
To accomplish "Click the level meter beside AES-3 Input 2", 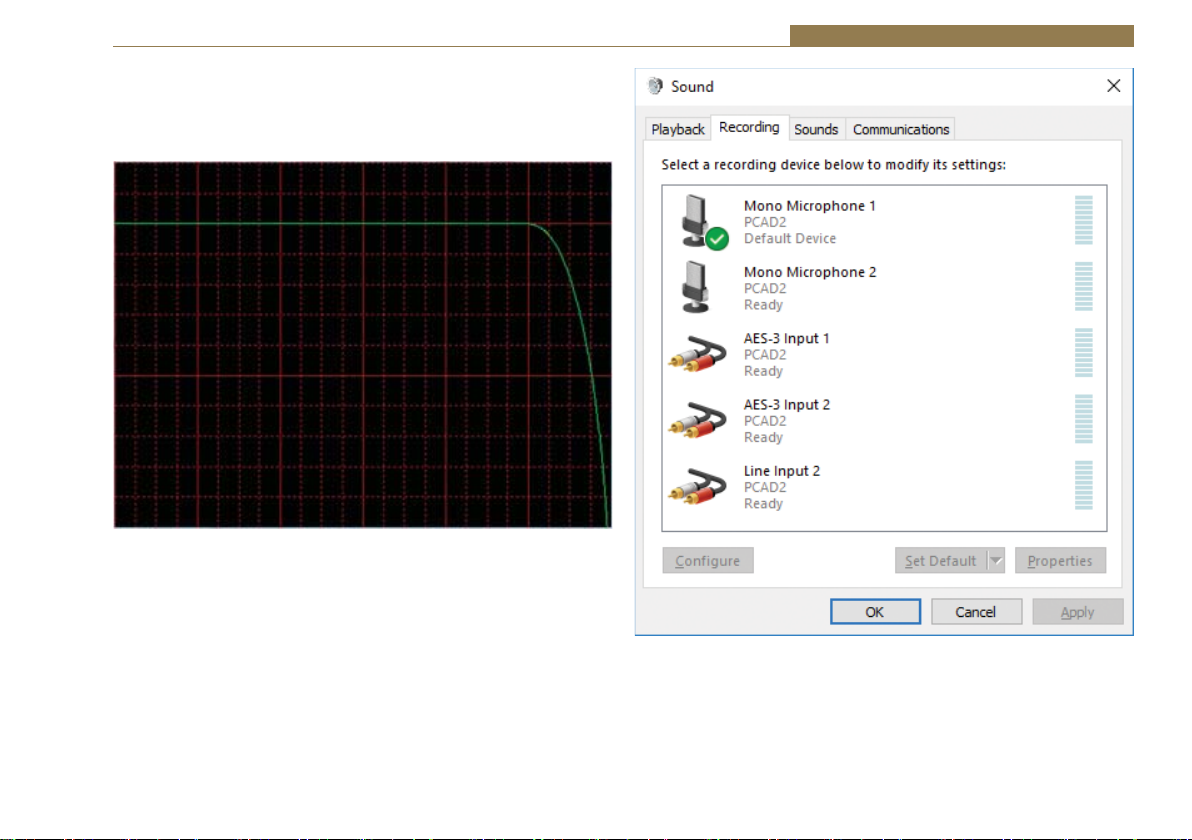I will 1083,419.
